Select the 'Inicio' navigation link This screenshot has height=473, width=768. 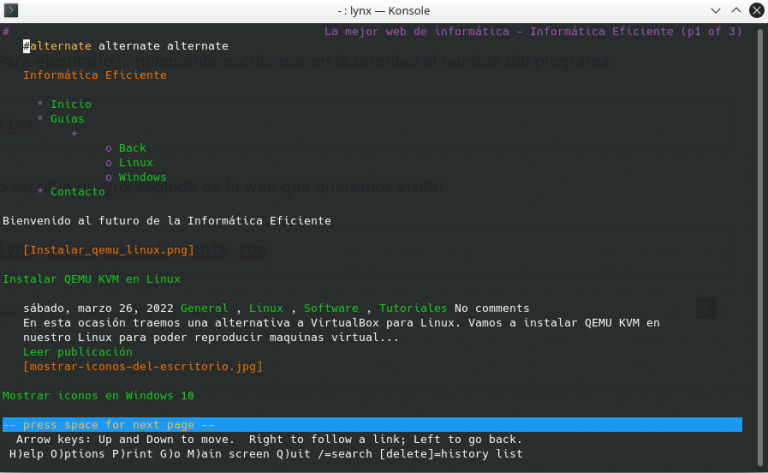tap(70, 104)
